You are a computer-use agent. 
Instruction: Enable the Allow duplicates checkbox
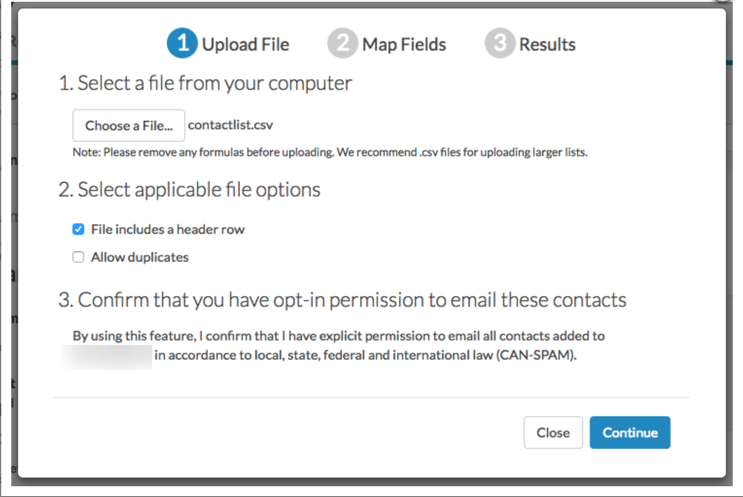[x=78, y=257]
